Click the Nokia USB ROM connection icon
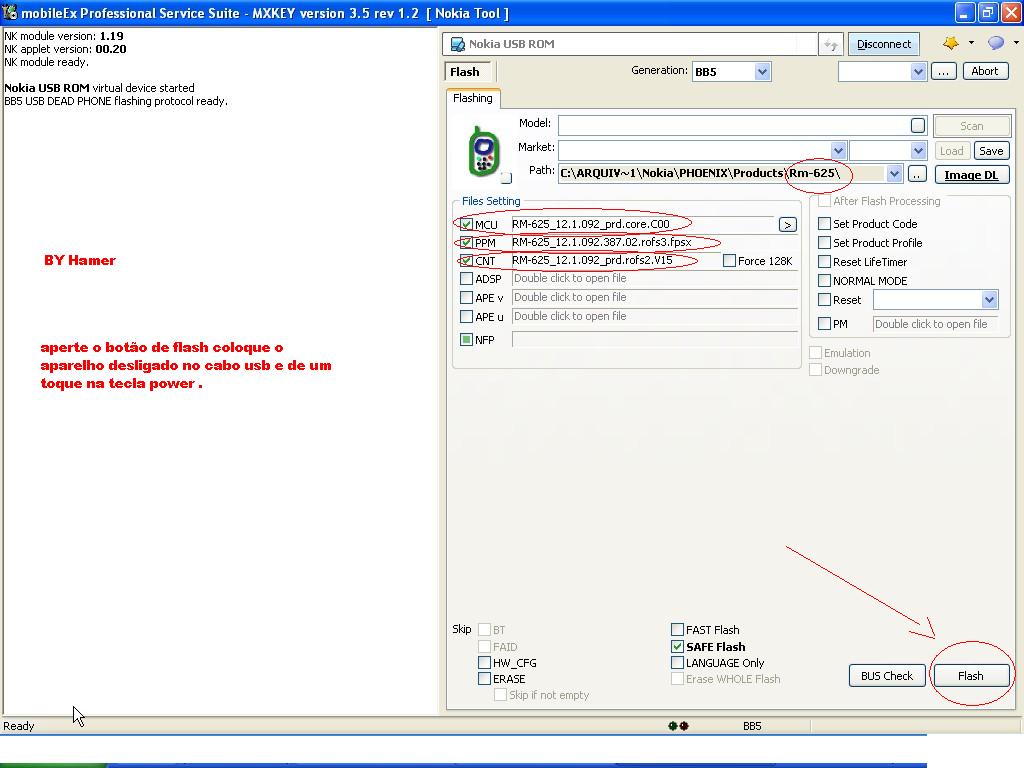 (457, 44)
